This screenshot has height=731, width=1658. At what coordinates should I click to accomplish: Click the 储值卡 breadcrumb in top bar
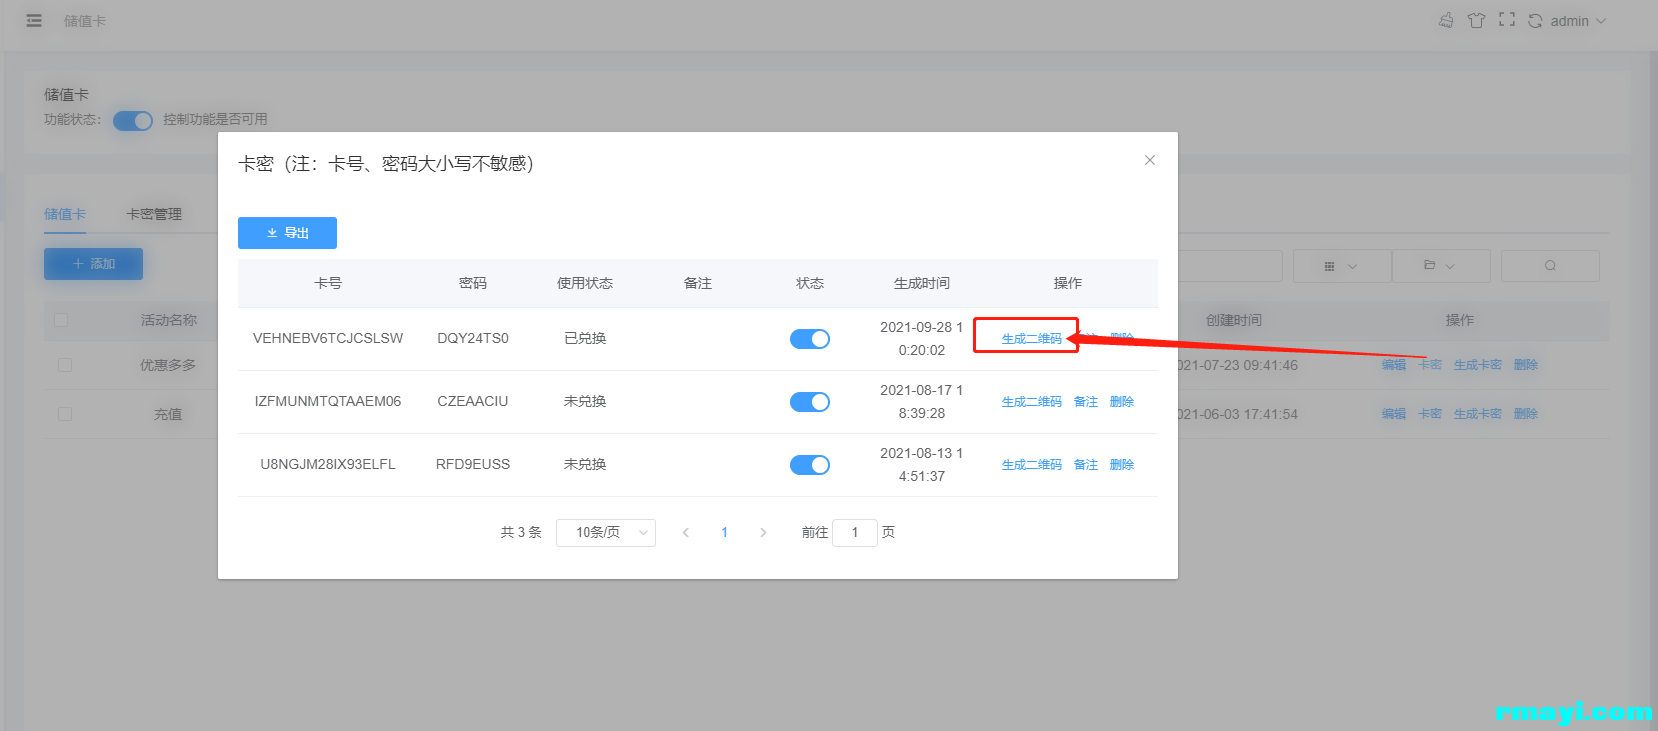pos(85,21)
